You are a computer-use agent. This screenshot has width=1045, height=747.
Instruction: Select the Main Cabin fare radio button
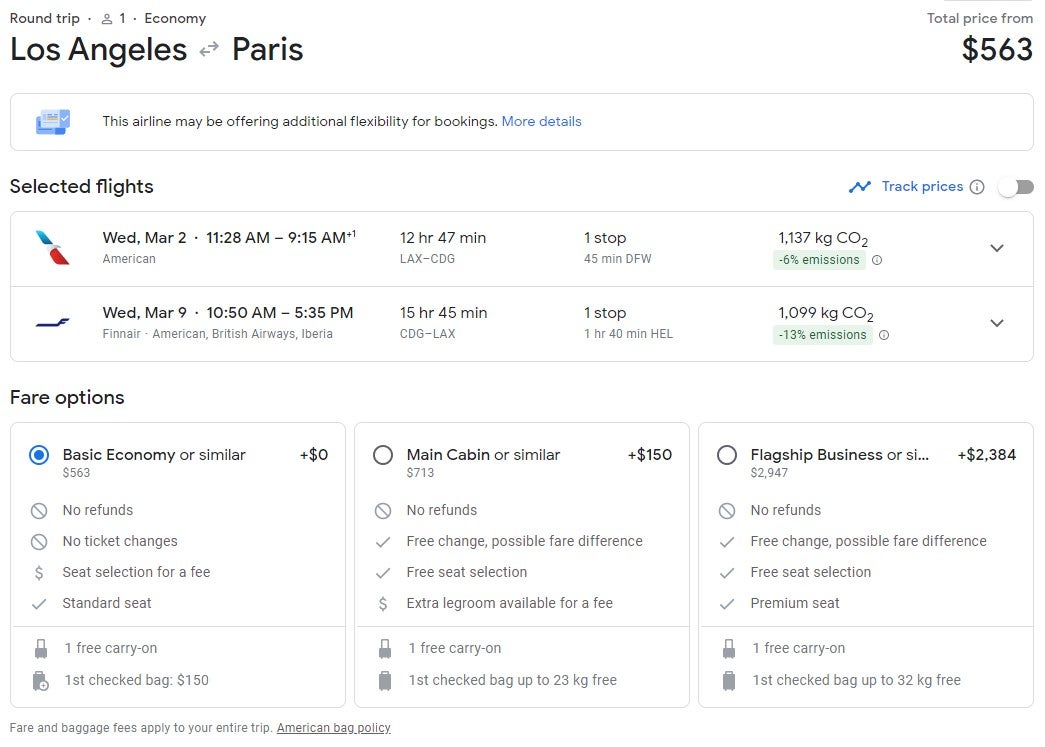[383, 455]
